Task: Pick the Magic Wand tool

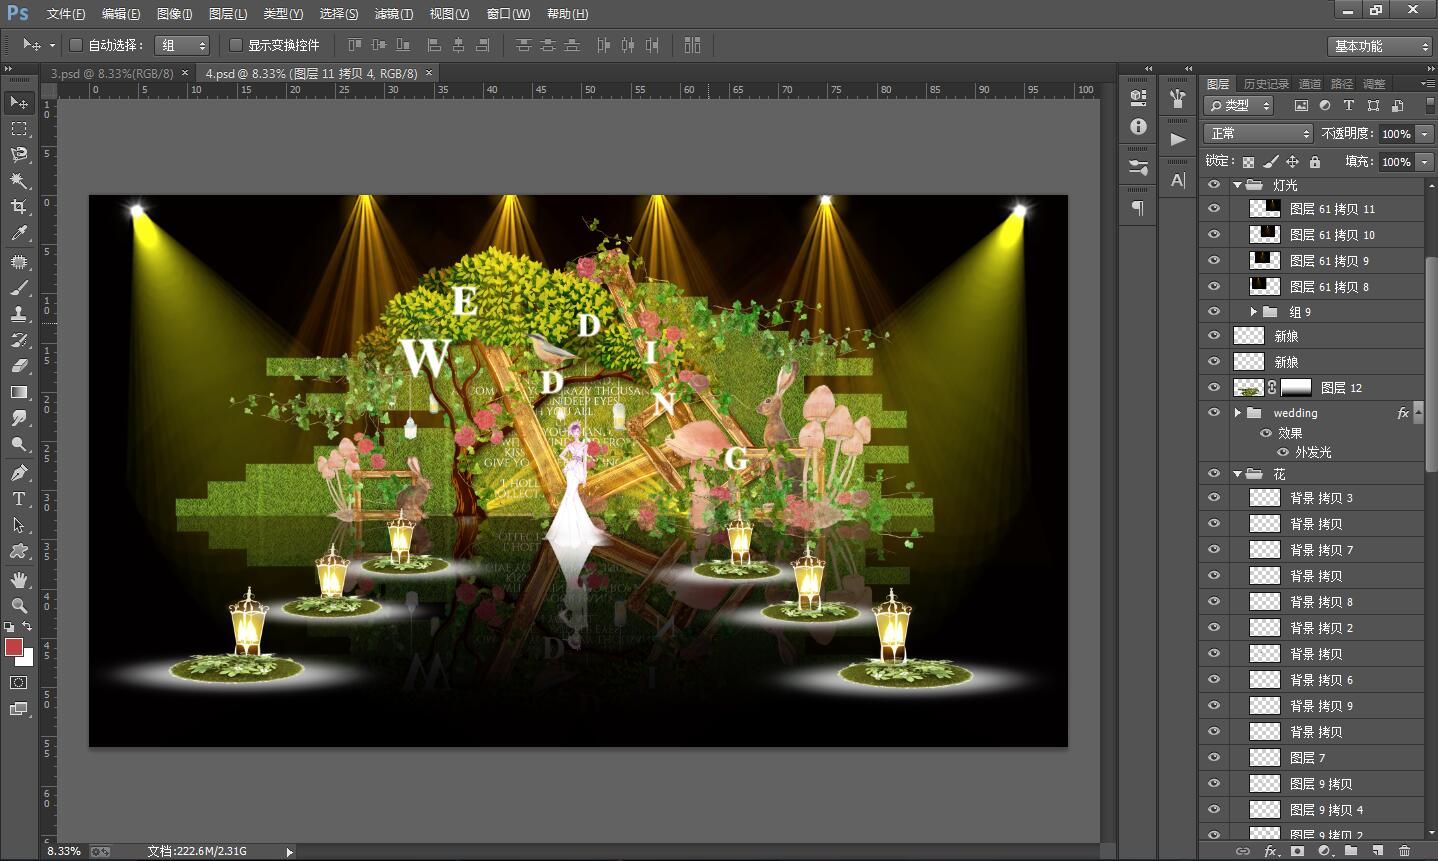Action: 19,181
